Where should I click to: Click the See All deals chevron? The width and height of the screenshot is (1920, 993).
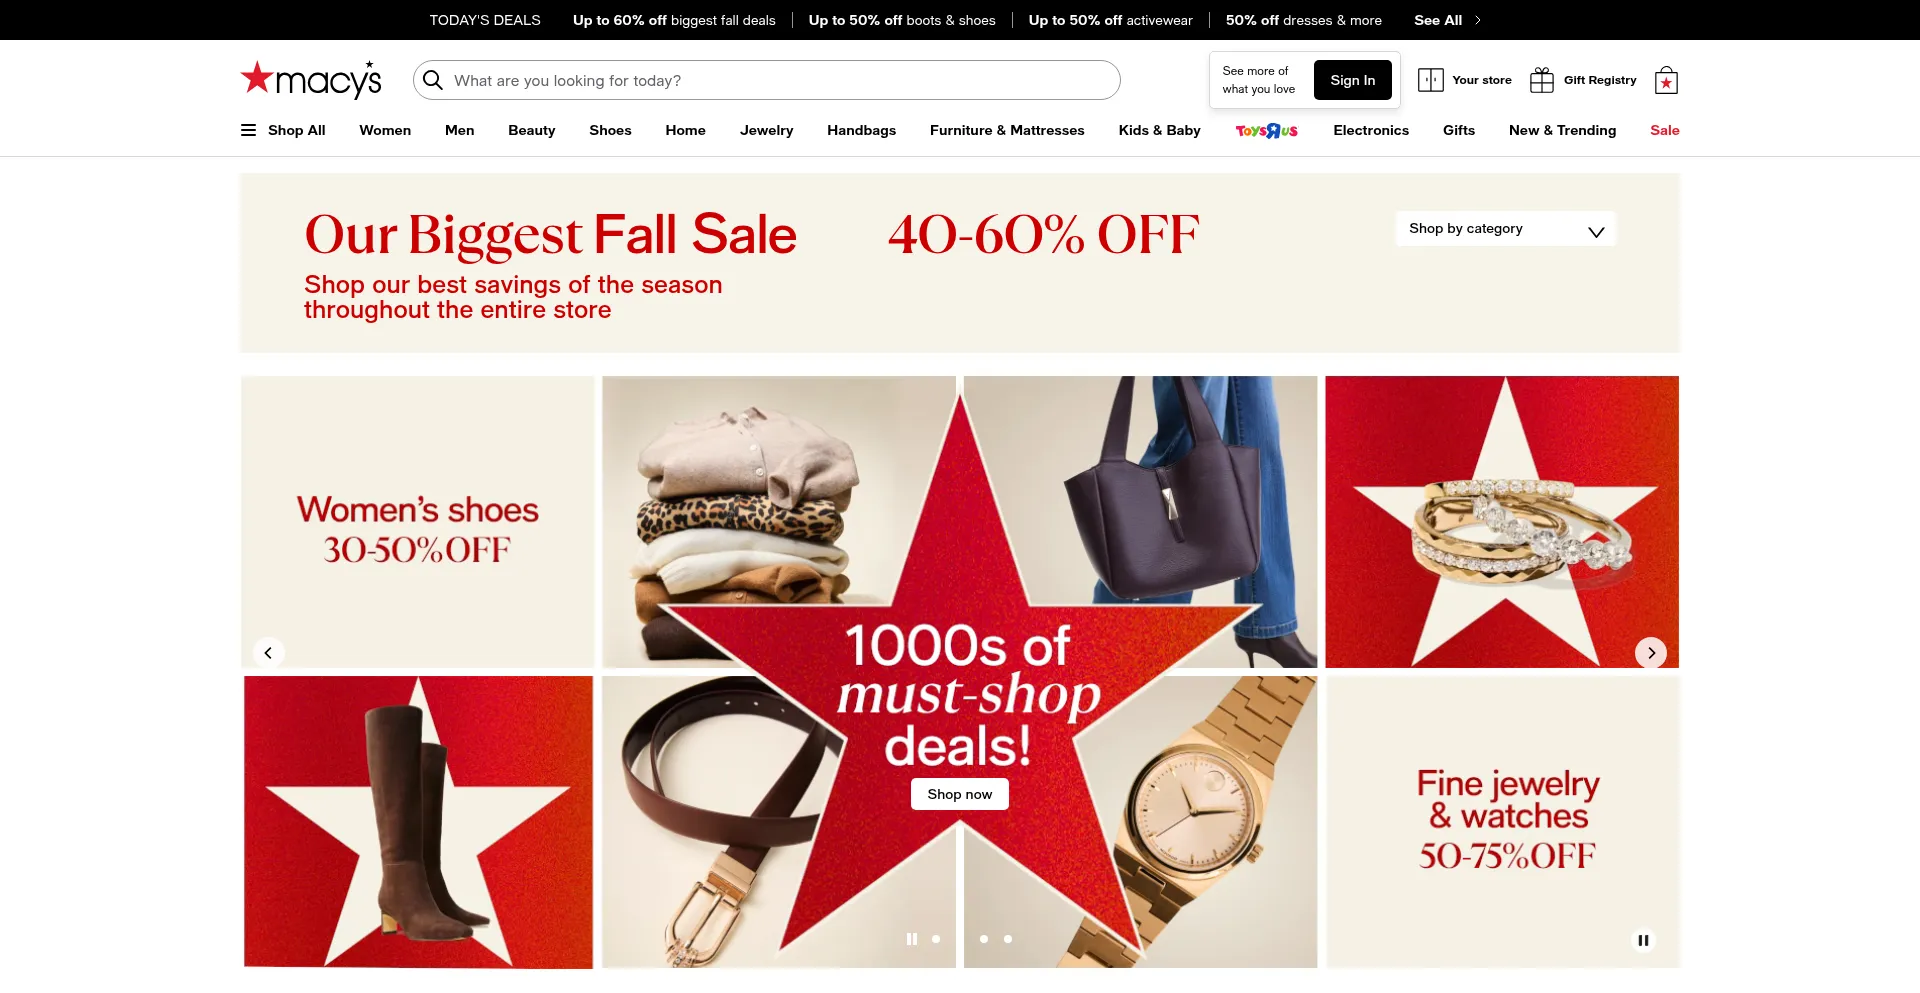(x=1478, y=20)
